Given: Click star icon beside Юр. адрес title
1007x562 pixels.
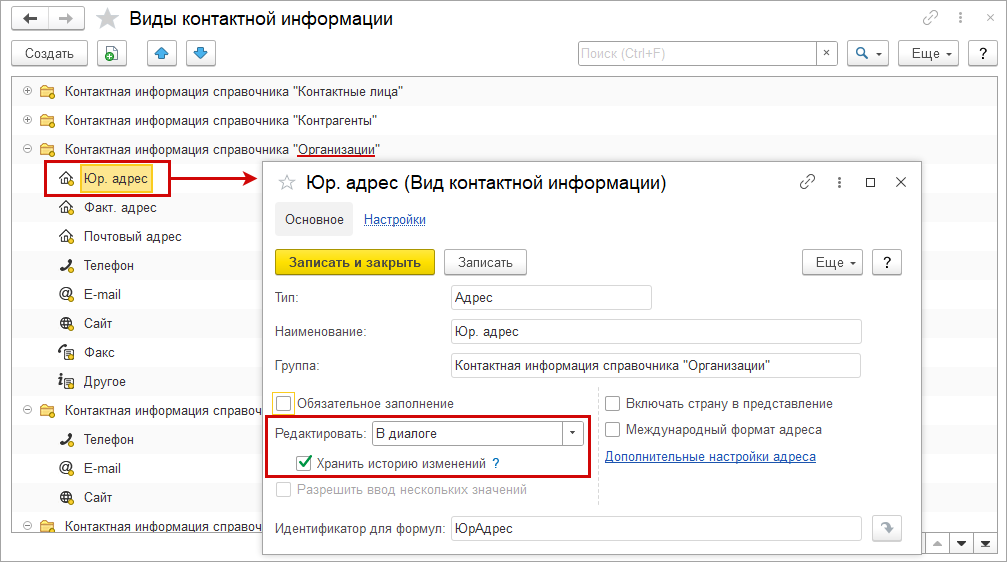Looking at the screenshot, I should pos(287,183).
